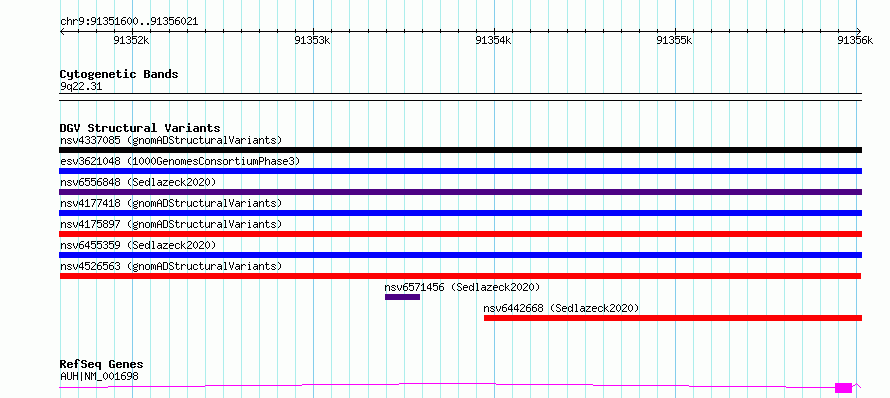
Task: Click the 91353k ruler tick label
Action: [313, 40]
